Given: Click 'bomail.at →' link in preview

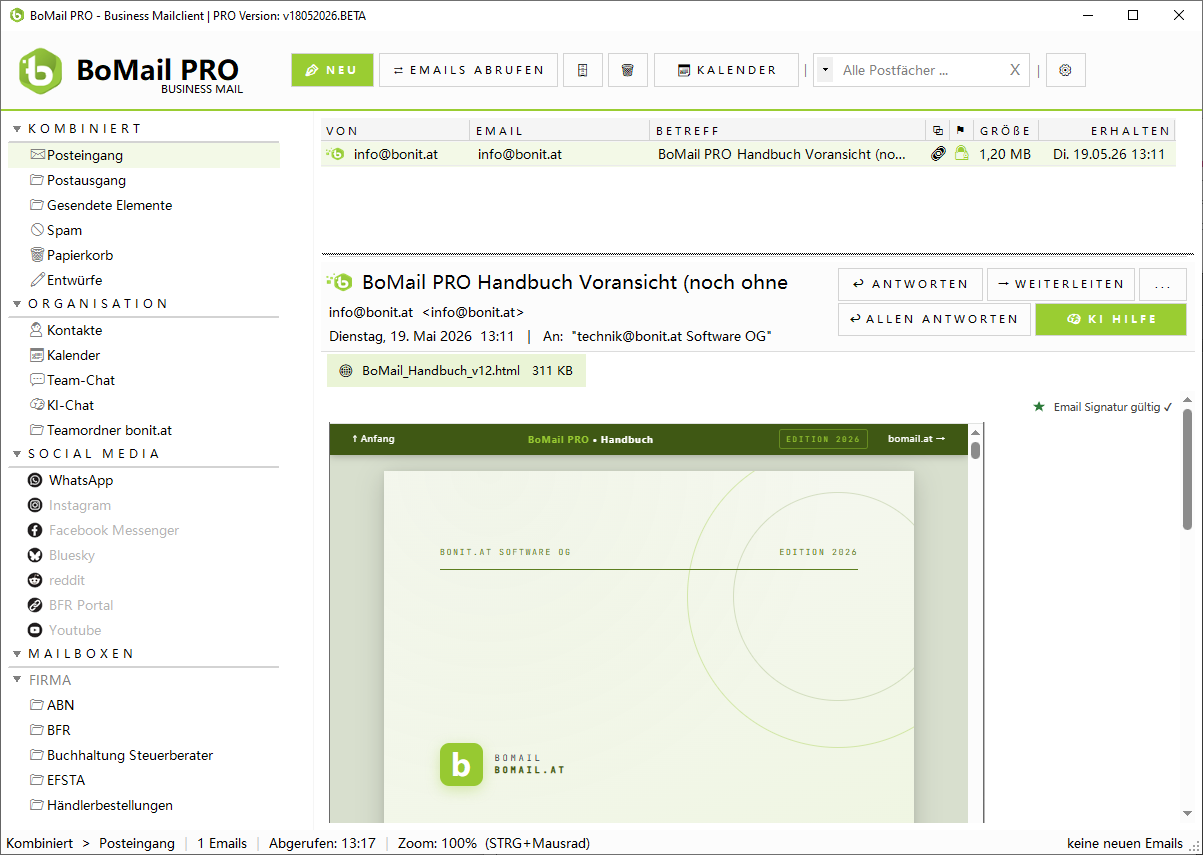Looking at the screenshot, I should pyautogui.click(x=916, y=439).
